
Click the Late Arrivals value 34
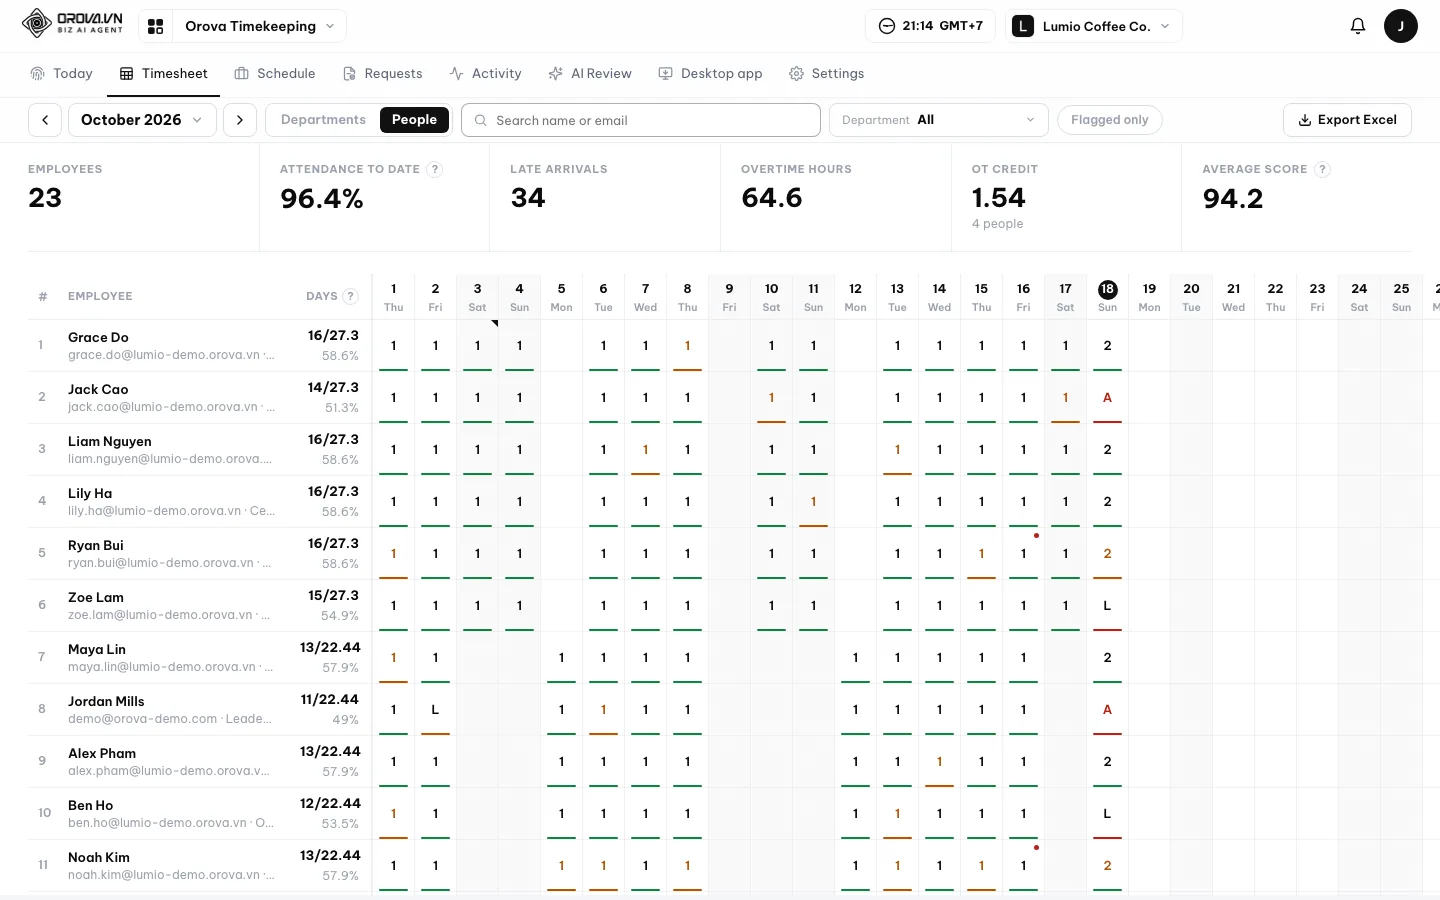tap(528, 198)
